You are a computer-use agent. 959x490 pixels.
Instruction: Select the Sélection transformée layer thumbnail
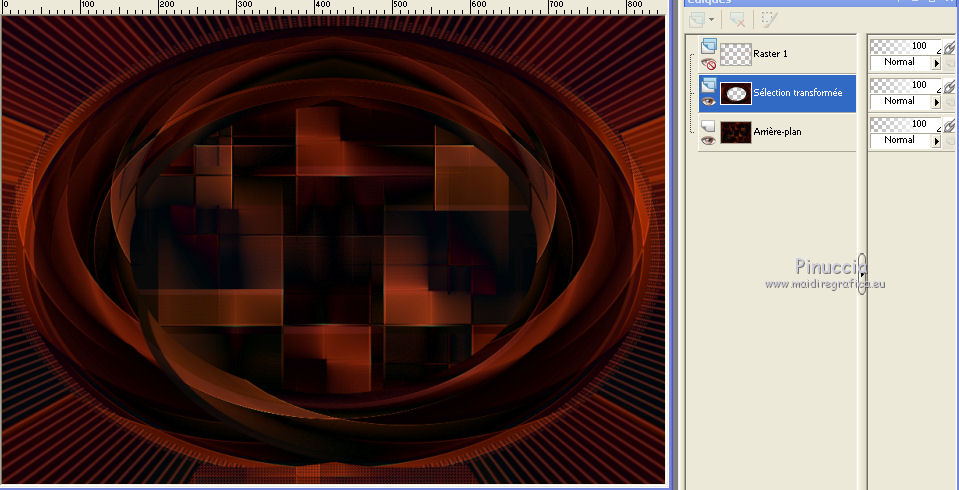(x=736, y=93)
